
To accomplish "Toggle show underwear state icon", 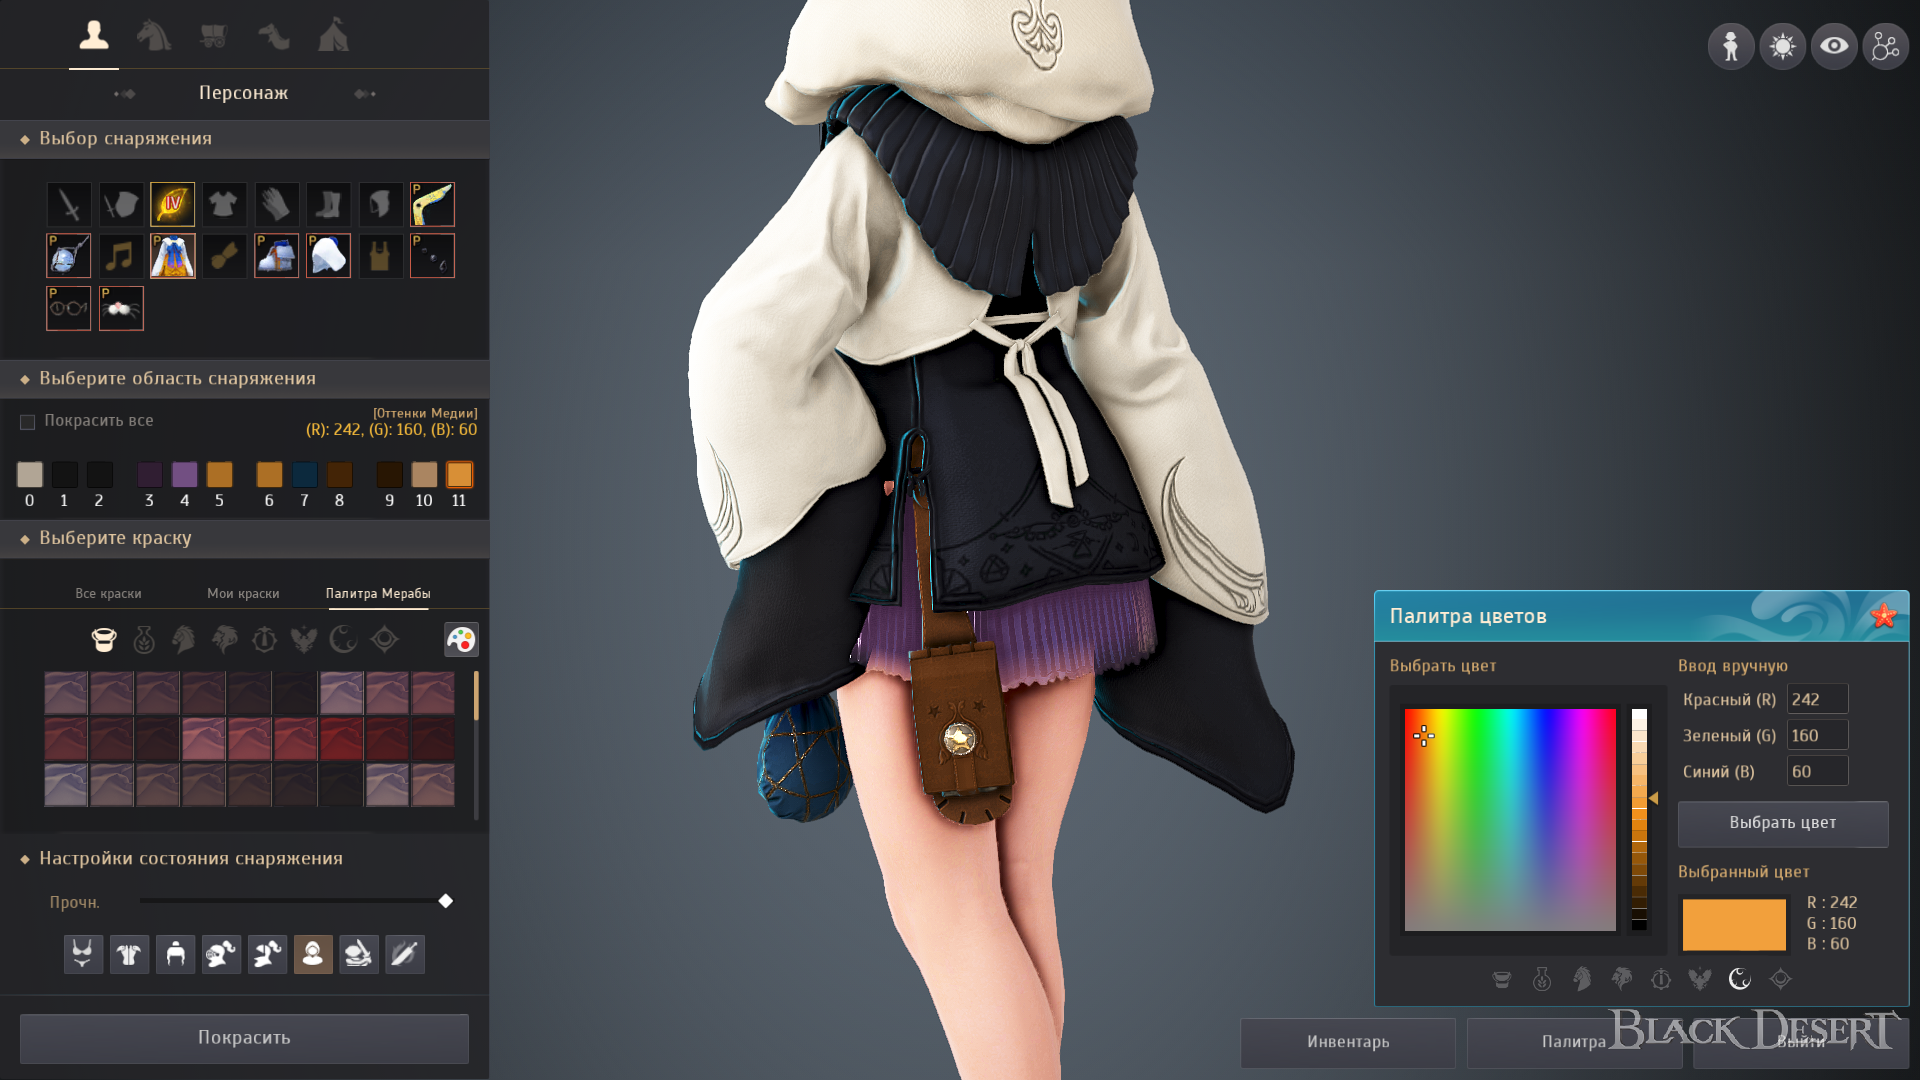I will tap(83, 954).
